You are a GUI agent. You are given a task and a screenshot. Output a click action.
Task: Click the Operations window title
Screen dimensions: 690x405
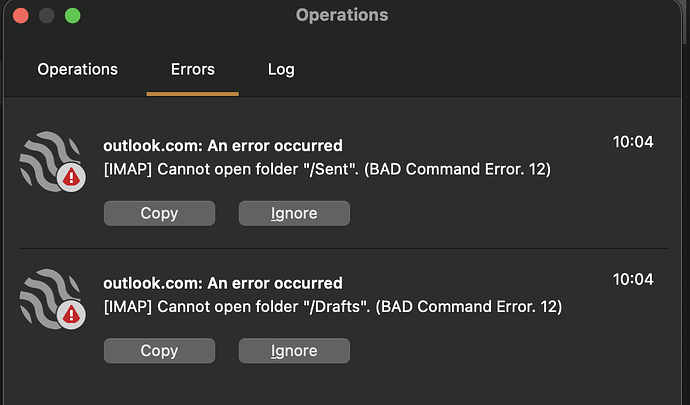coord(342,15)
